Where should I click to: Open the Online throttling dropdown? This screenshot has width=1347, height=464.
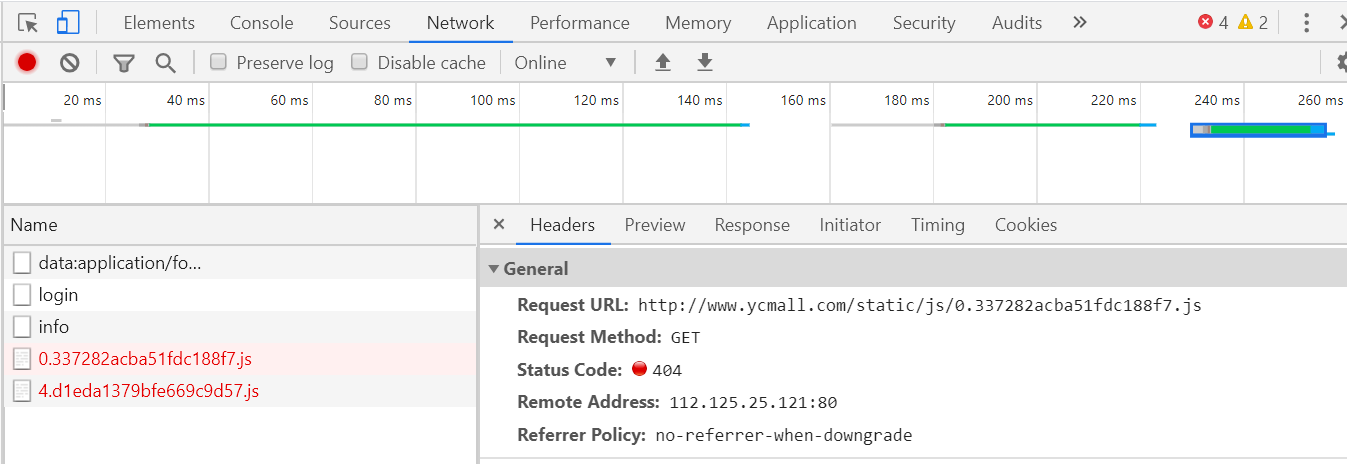click(x=565, y=63)
